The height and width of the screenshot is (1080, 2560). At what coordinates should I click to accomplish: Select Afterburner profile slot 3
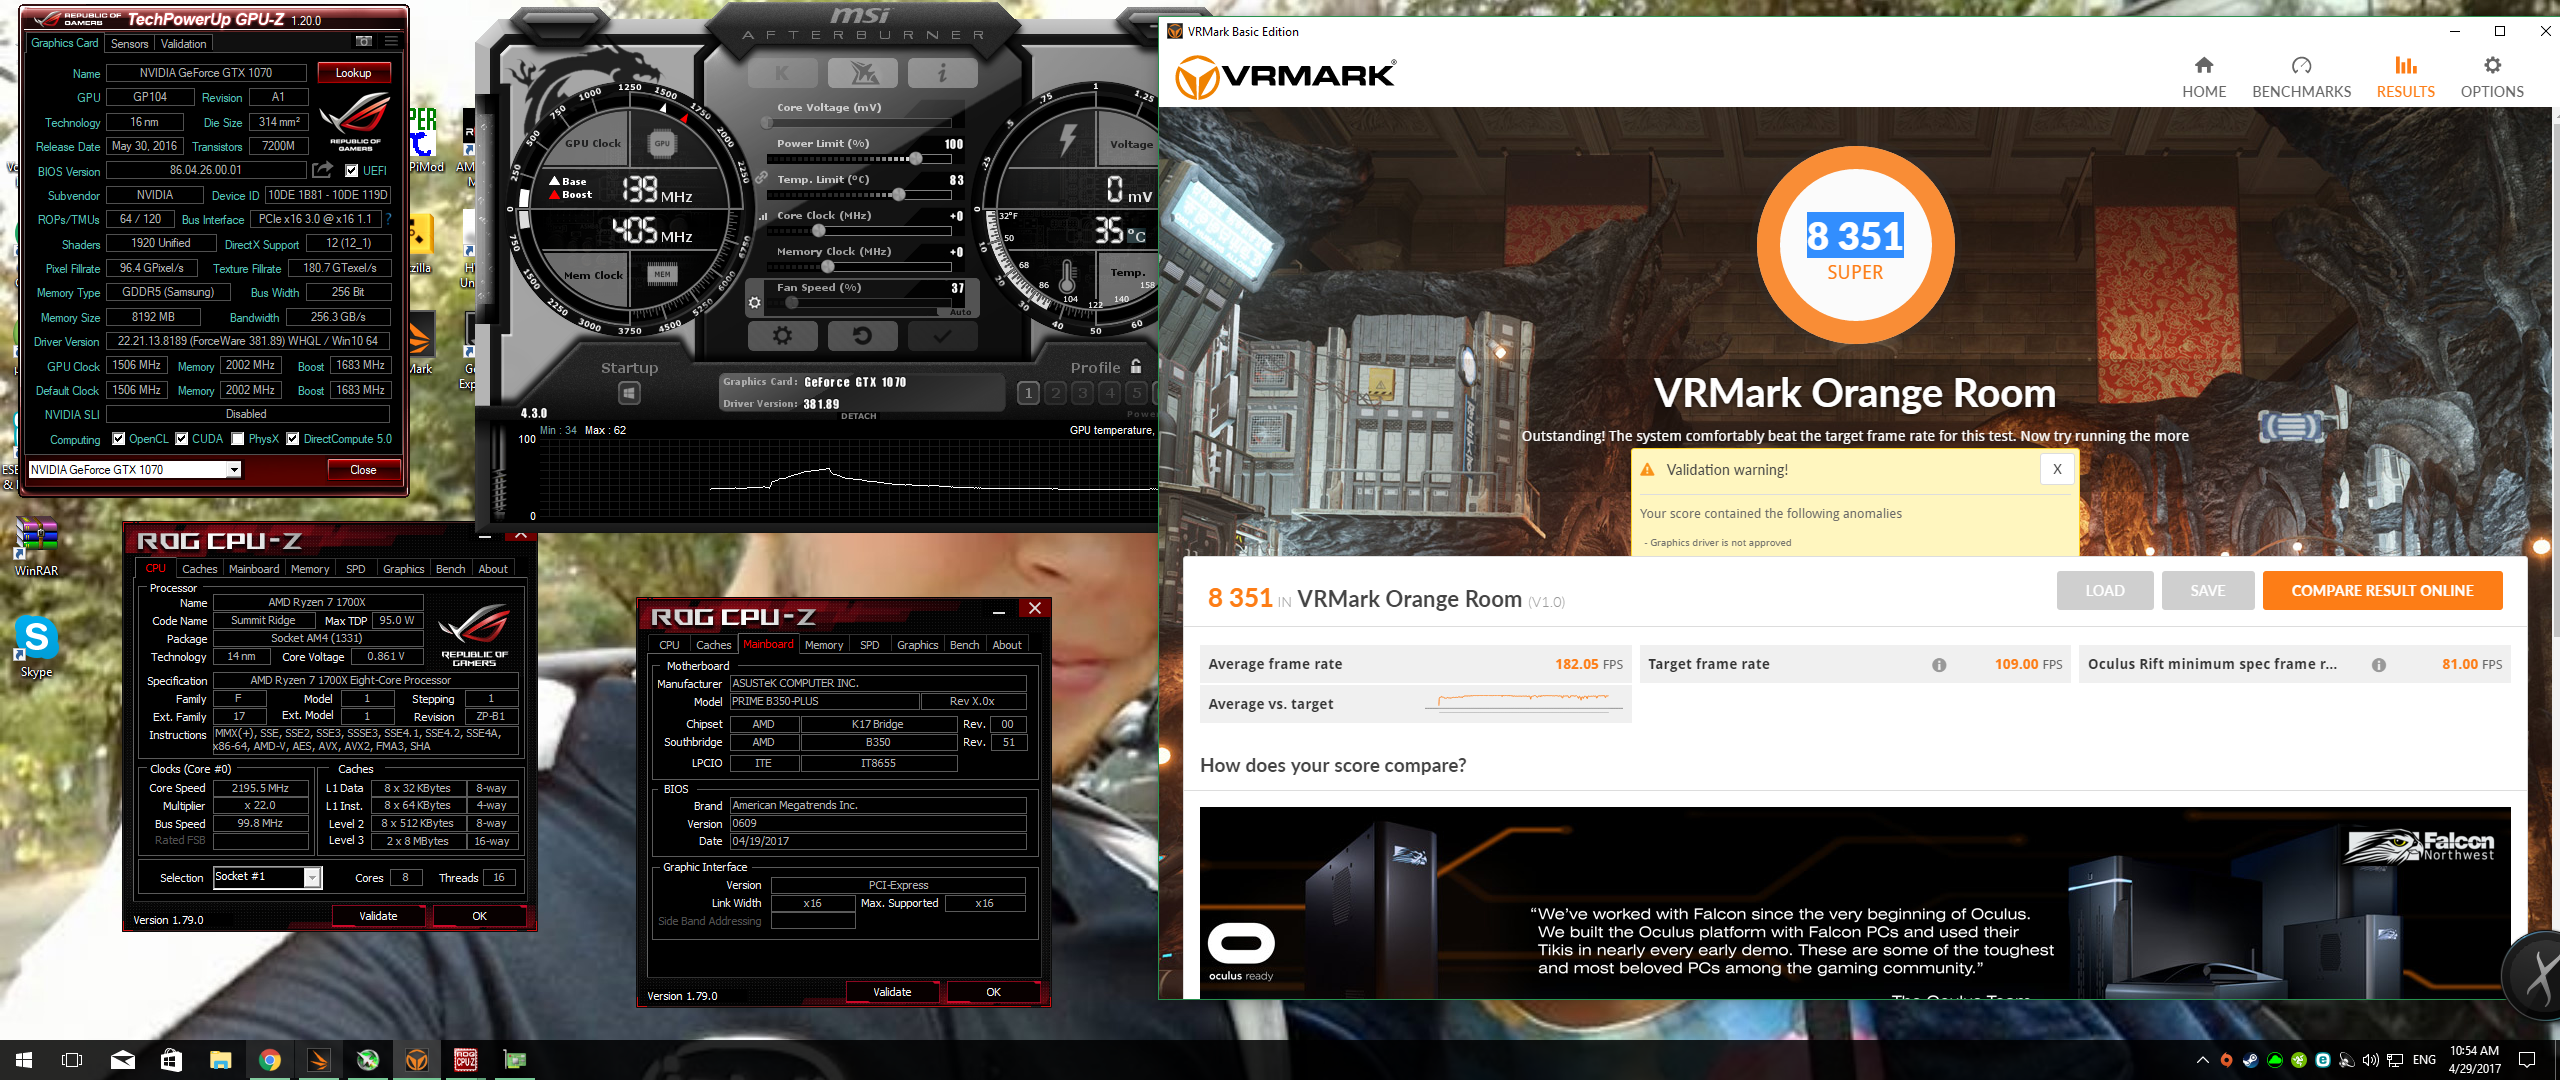[1082, 393]
